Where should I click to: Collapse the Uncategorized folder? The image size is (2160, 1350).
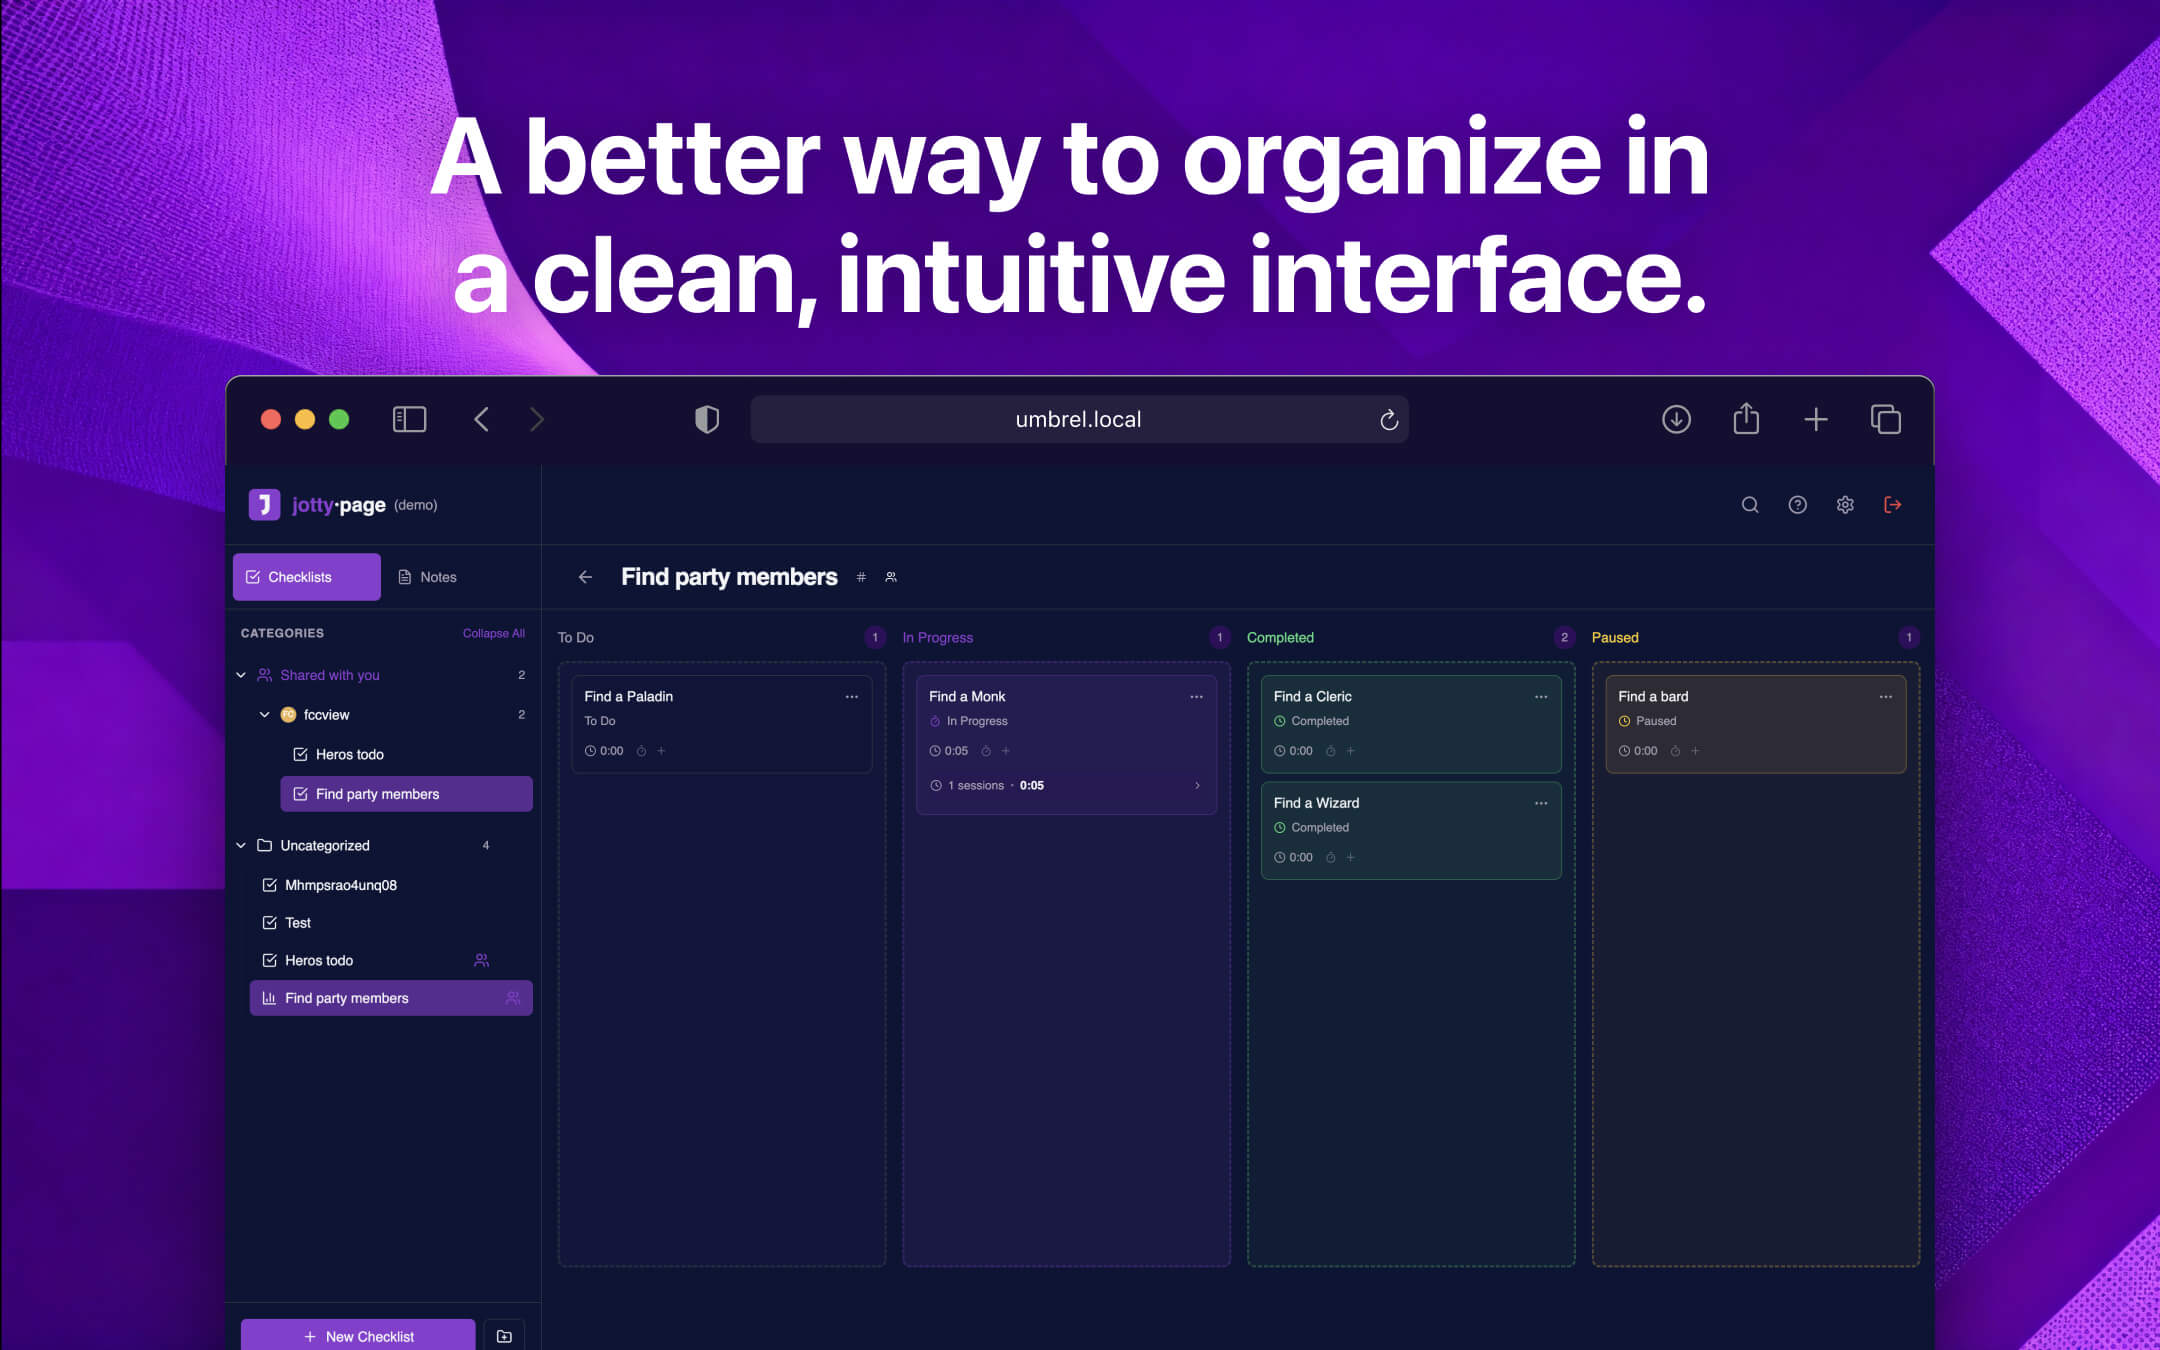coord(241,845)
